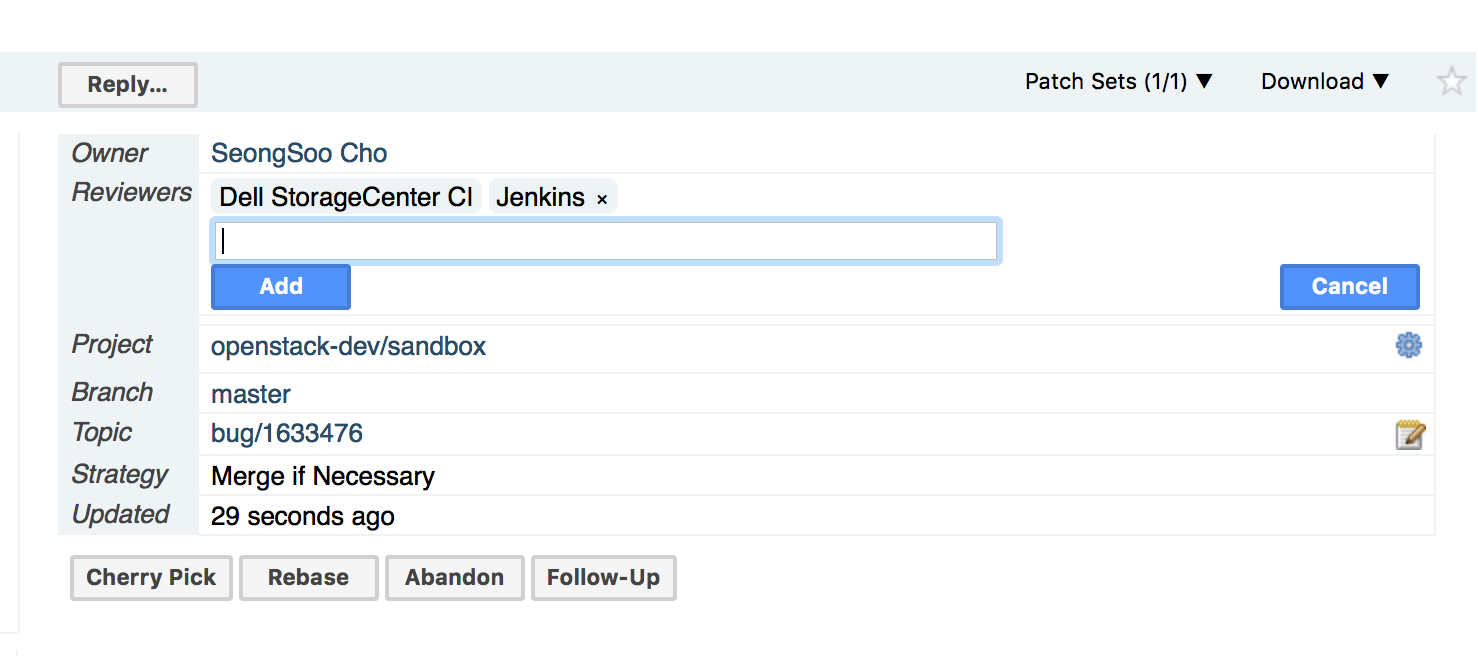The height and width of the screenshot is (656, 1478).
Task: Rebase the change with the Rebase button
Action: coord(308,578)
